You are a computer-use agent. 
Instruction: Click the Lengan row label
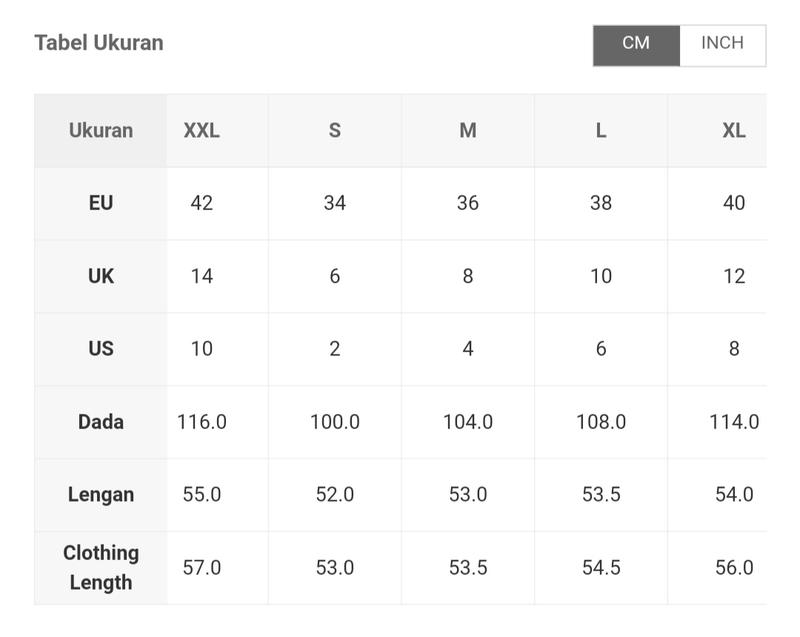(x=101, y=495)
